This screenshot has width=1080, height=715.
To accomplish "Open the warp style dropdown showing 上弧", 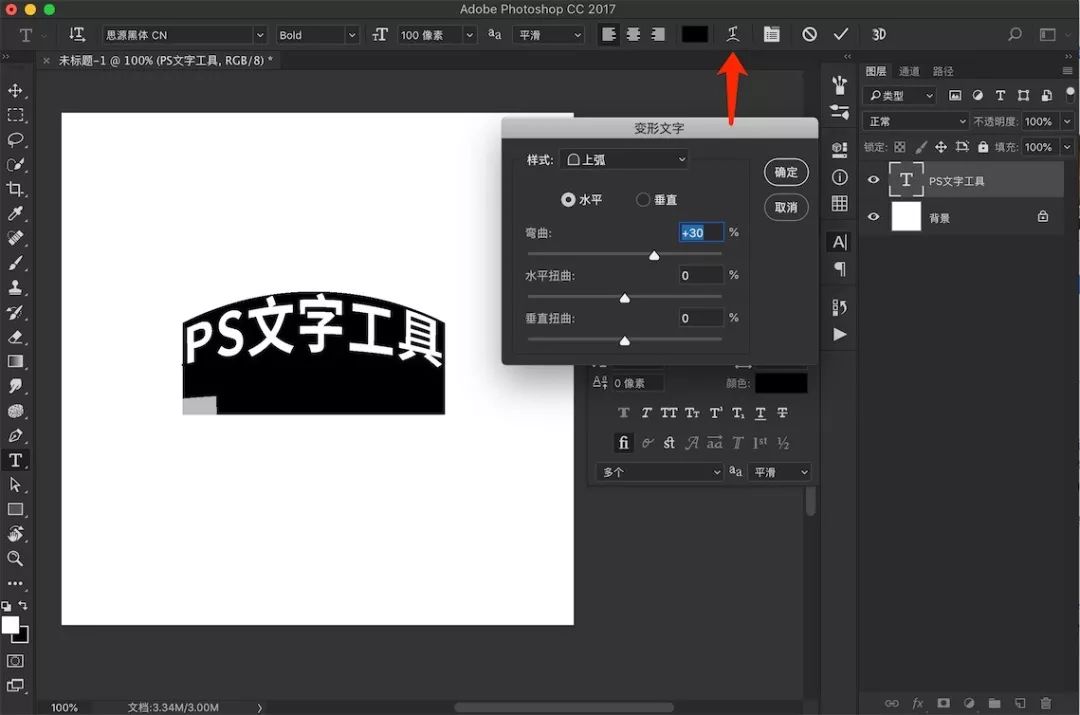I will point(624,159).
